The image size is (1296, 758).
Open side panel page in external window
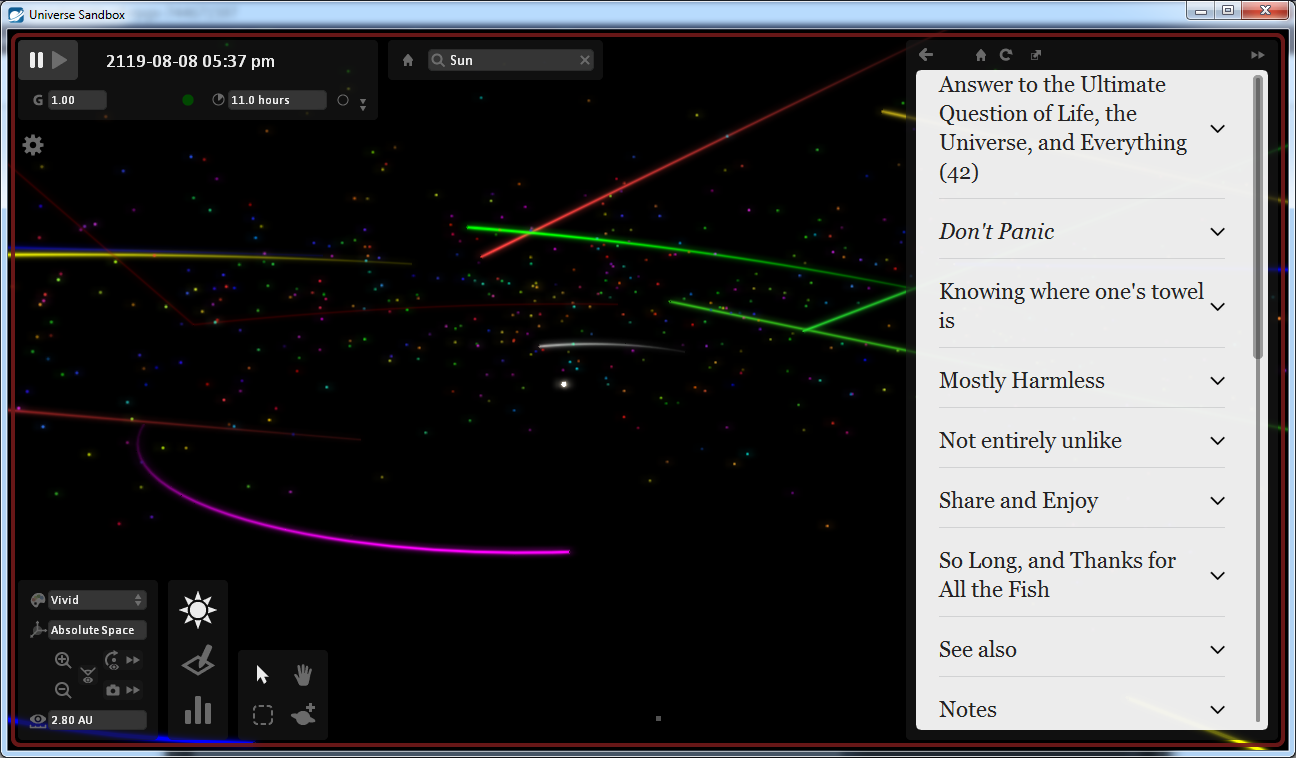[1036, 55]
